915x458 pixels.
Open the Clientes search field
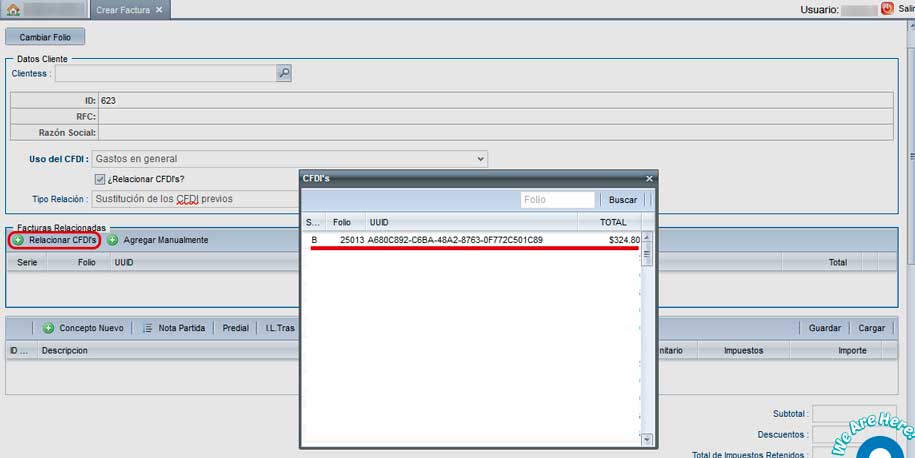click(165, 73)
